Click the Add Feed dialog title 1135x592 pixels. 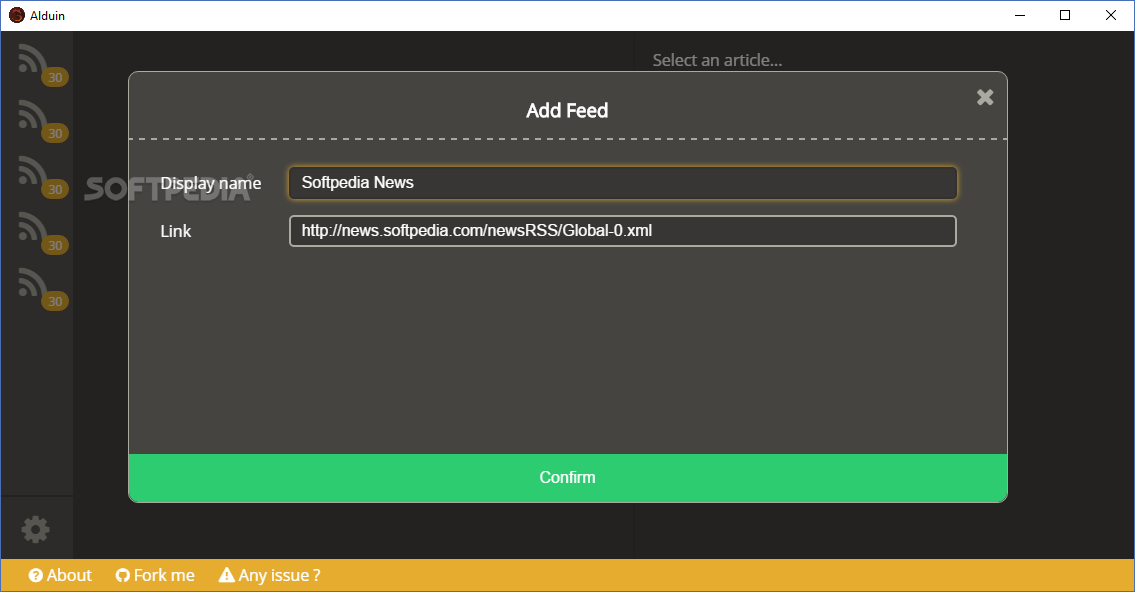click(568, 111)
